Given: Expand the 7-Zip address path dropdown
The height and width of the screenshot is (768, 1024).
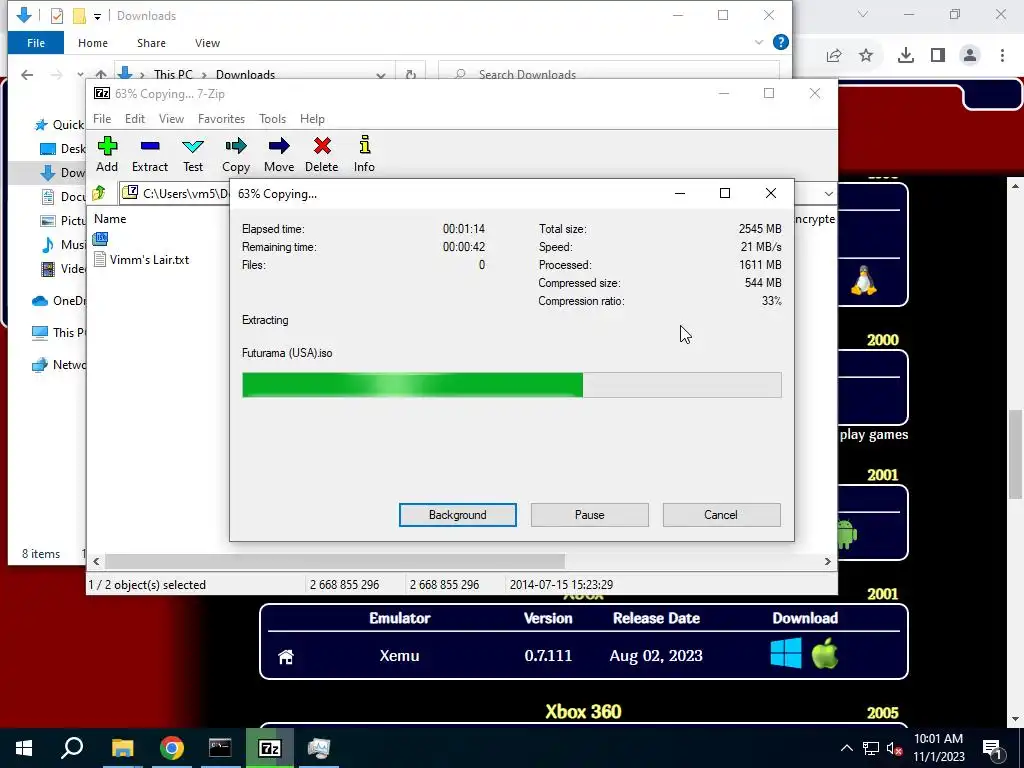Looking at the screenshot, I should point(828,194).
